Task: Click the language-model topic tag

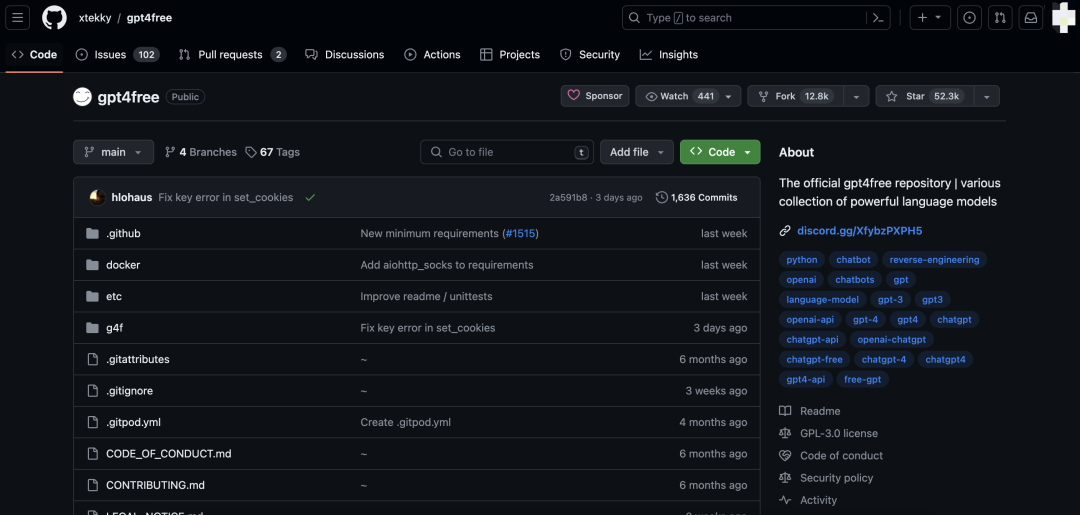Action: pyautogui.click(x=822, y=299)
